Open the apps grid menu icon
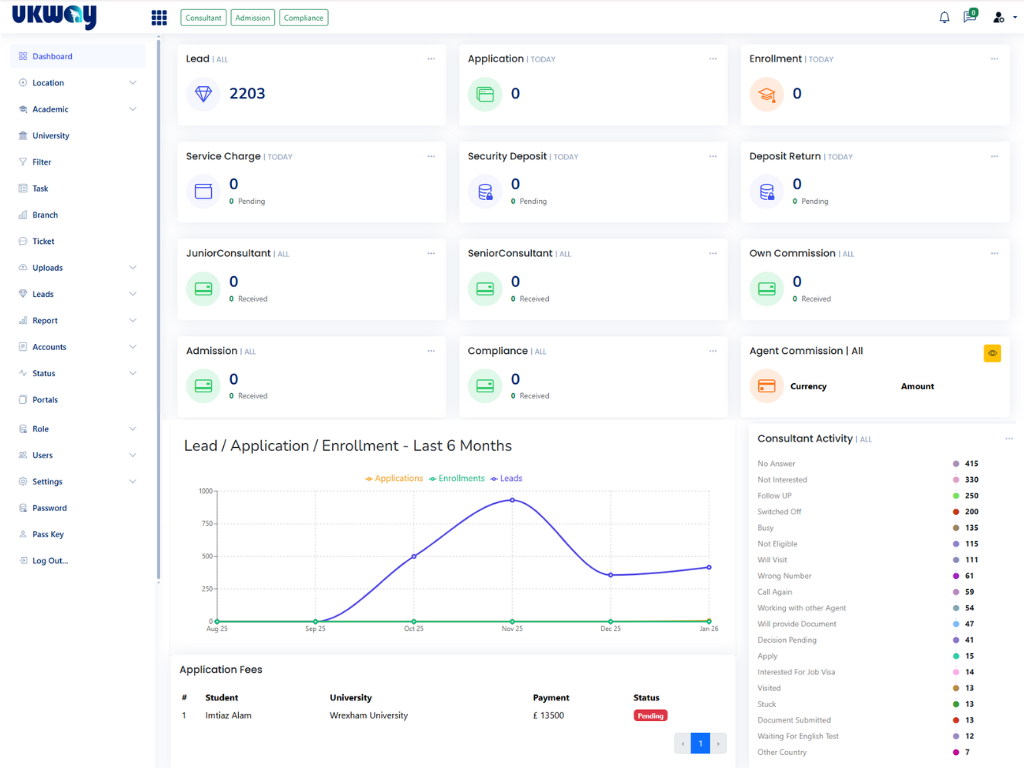Viewport: 1024px width, 768px height. [159, 17]
